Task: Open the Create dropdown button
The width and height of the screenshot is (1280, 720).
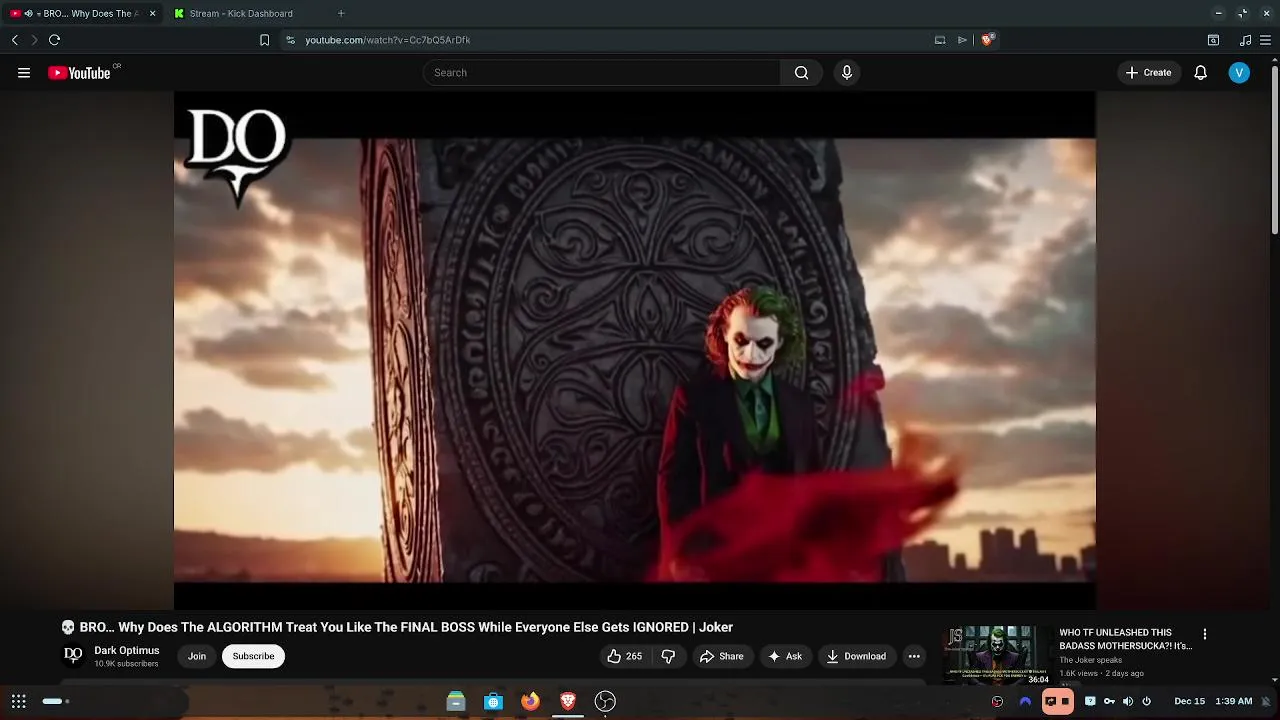Action: 1148,73
